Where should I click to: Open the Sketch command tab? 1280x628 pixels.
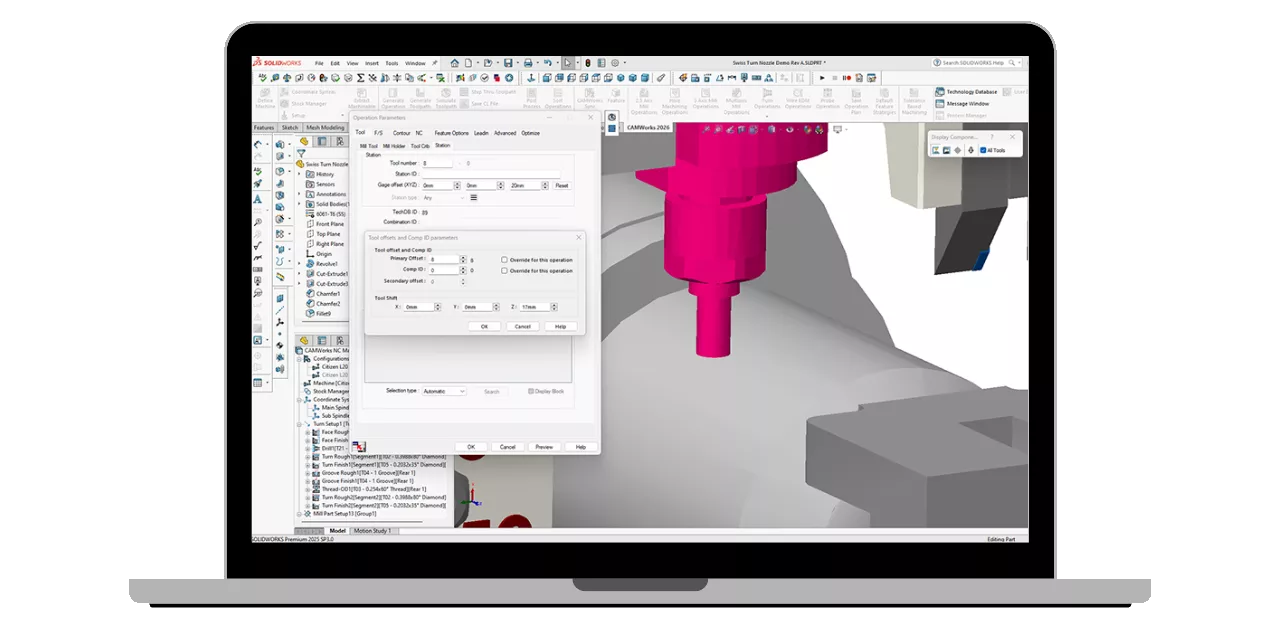pyautogui.click(x=290, y=127)
